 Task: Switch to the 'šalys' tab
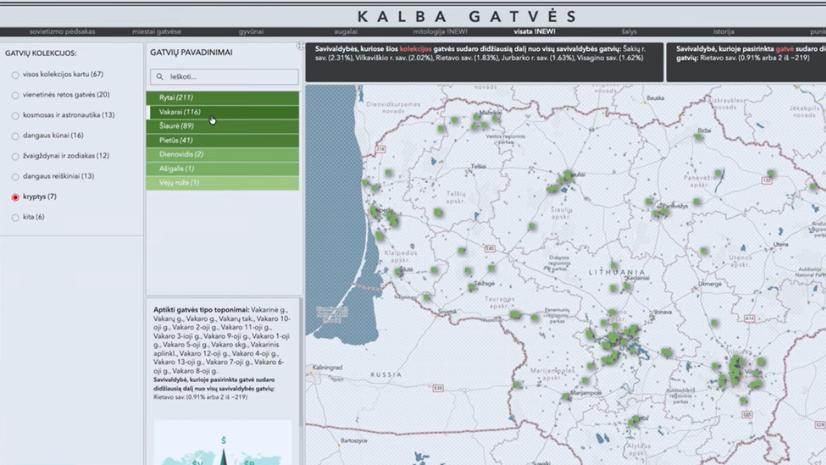(629, 32)
